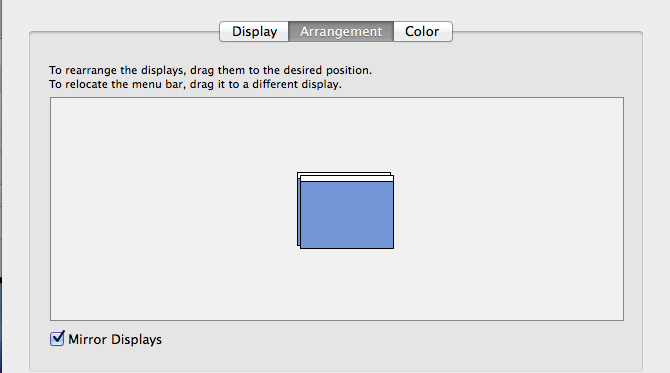Screen dimensions: 670x373
Task: Click the Mirror Displays label text
Action: coord(115,340)
